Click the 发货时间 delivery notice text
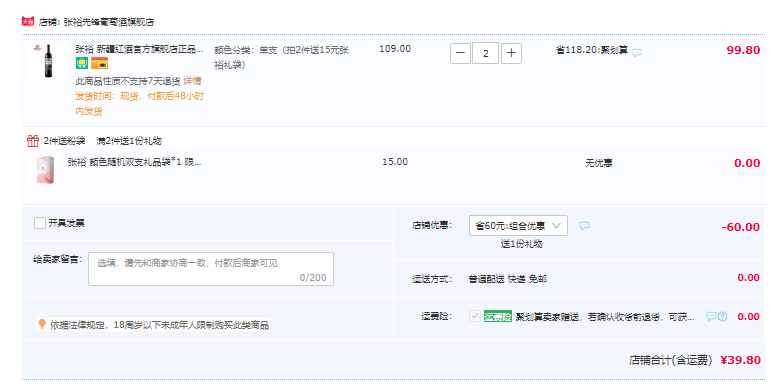 (x=139, y=103)
